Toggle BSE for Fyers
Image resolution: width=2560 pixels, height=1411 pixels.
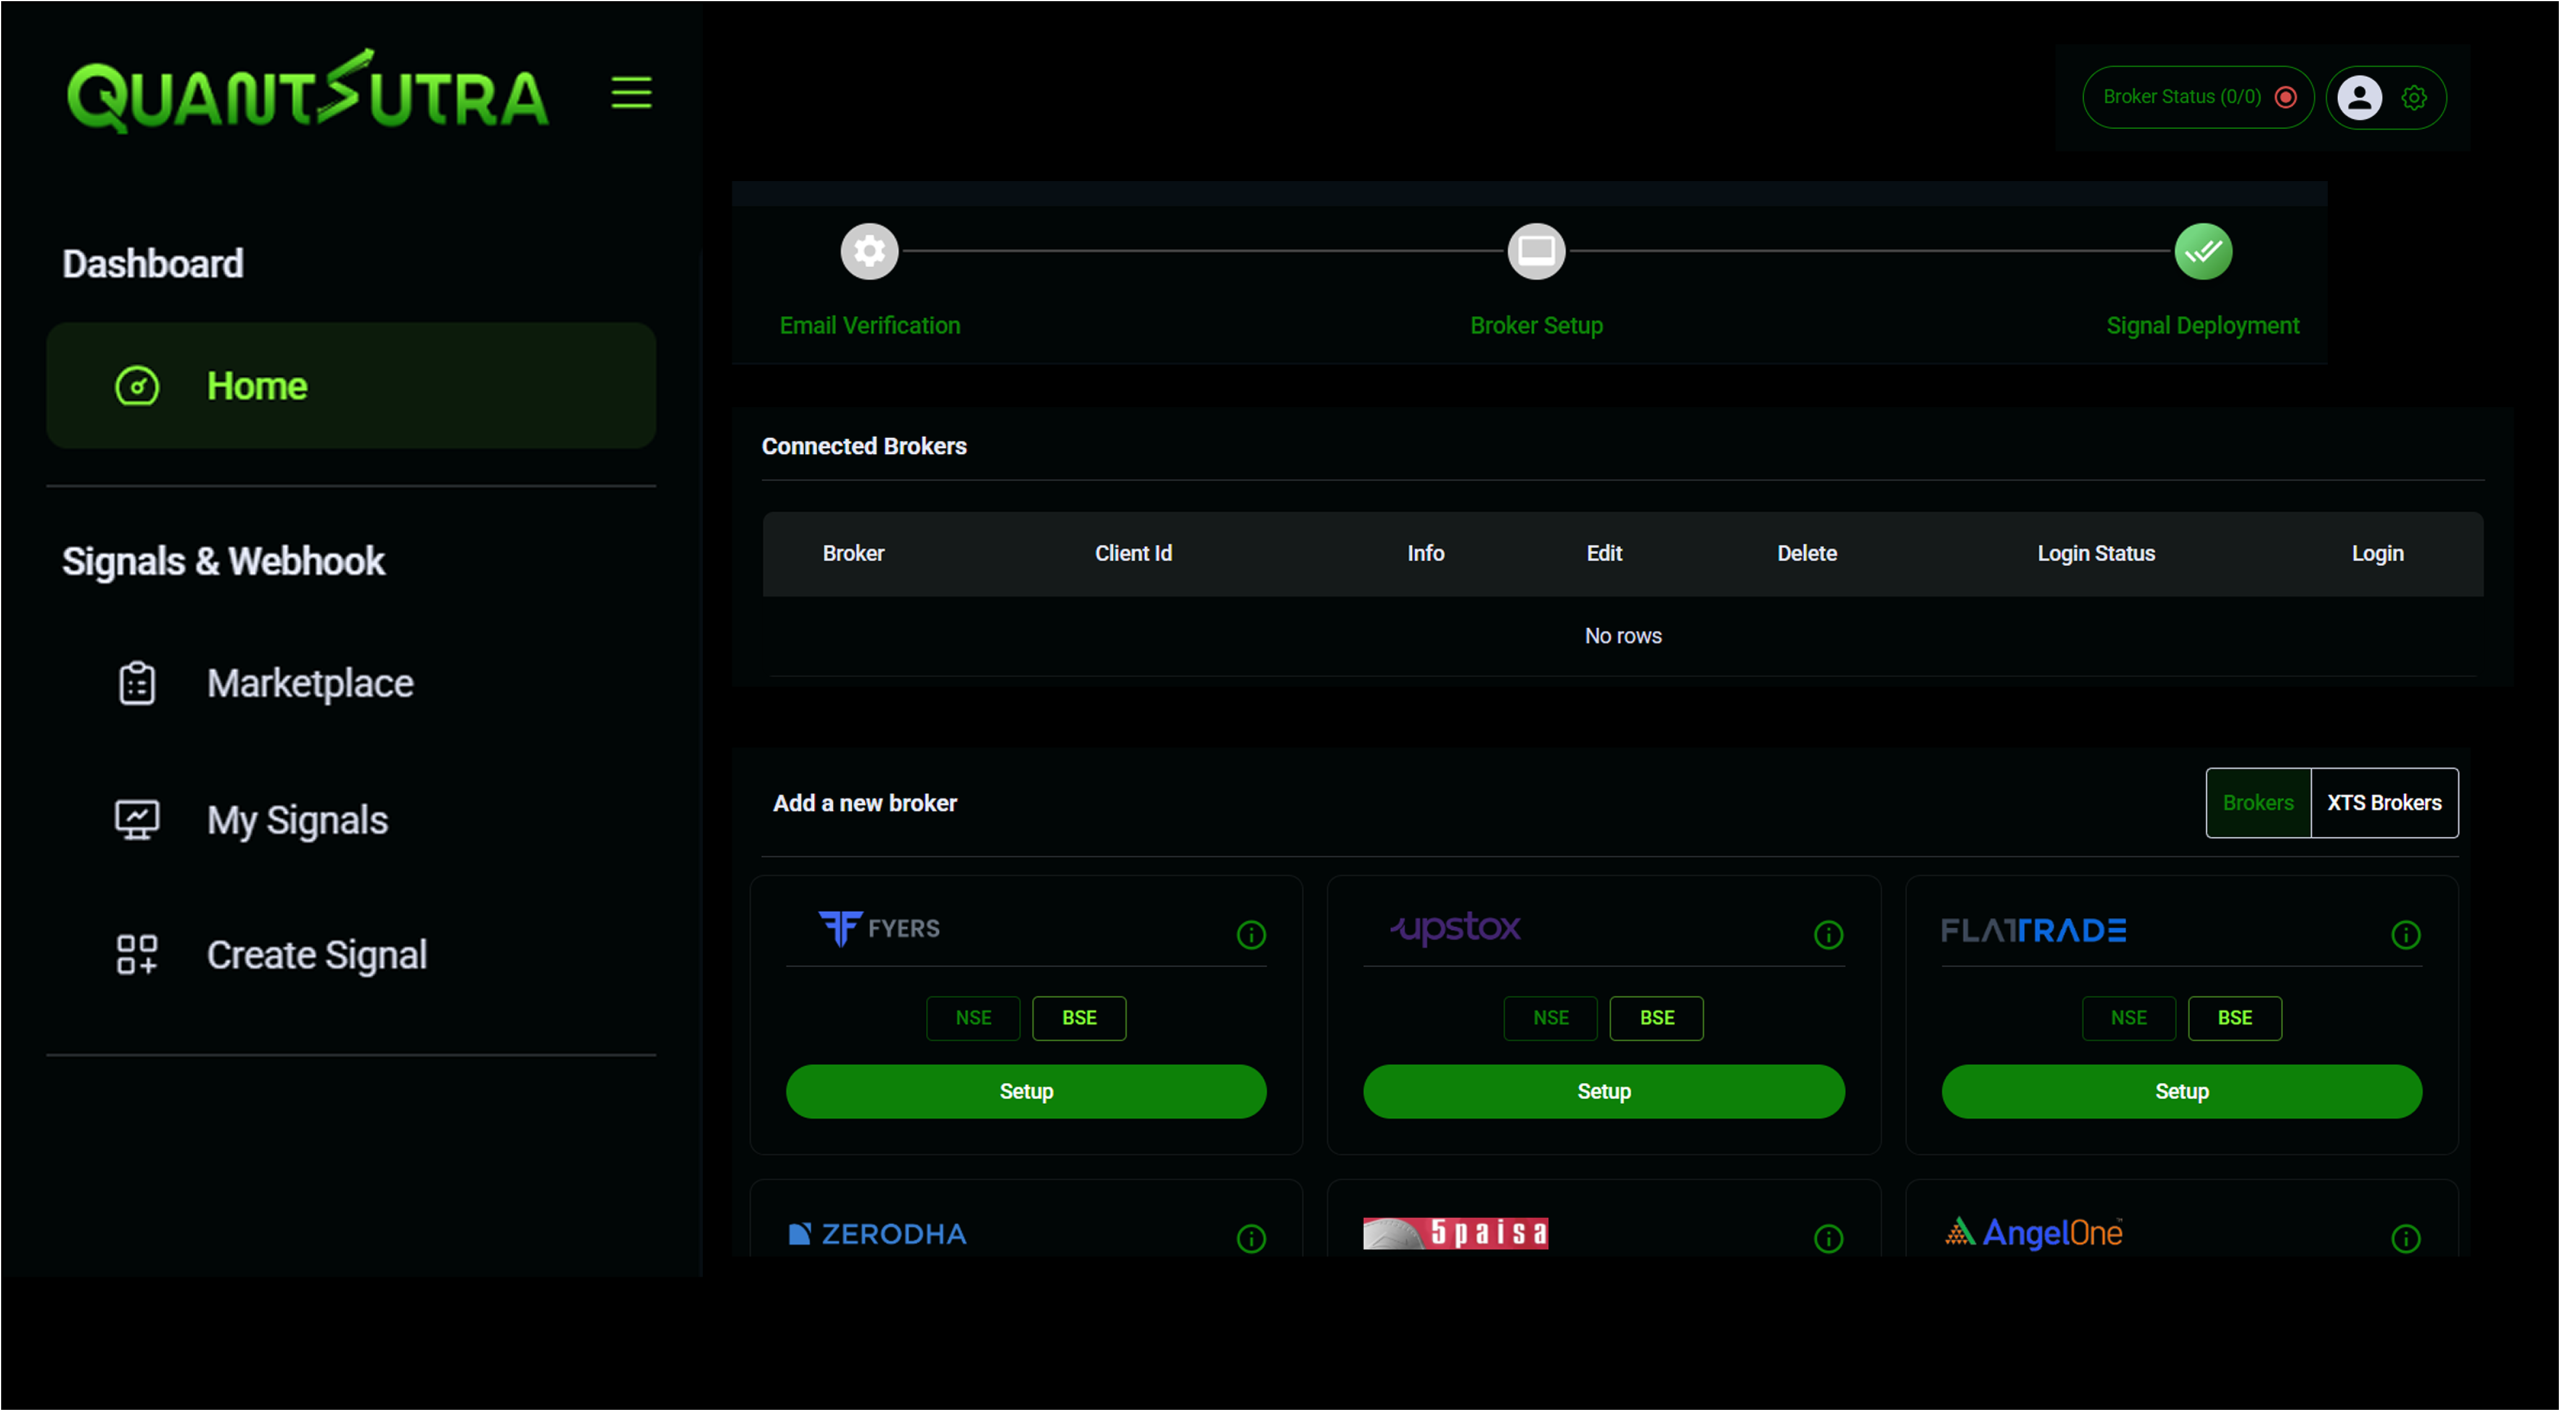tap(1079, 1018)
